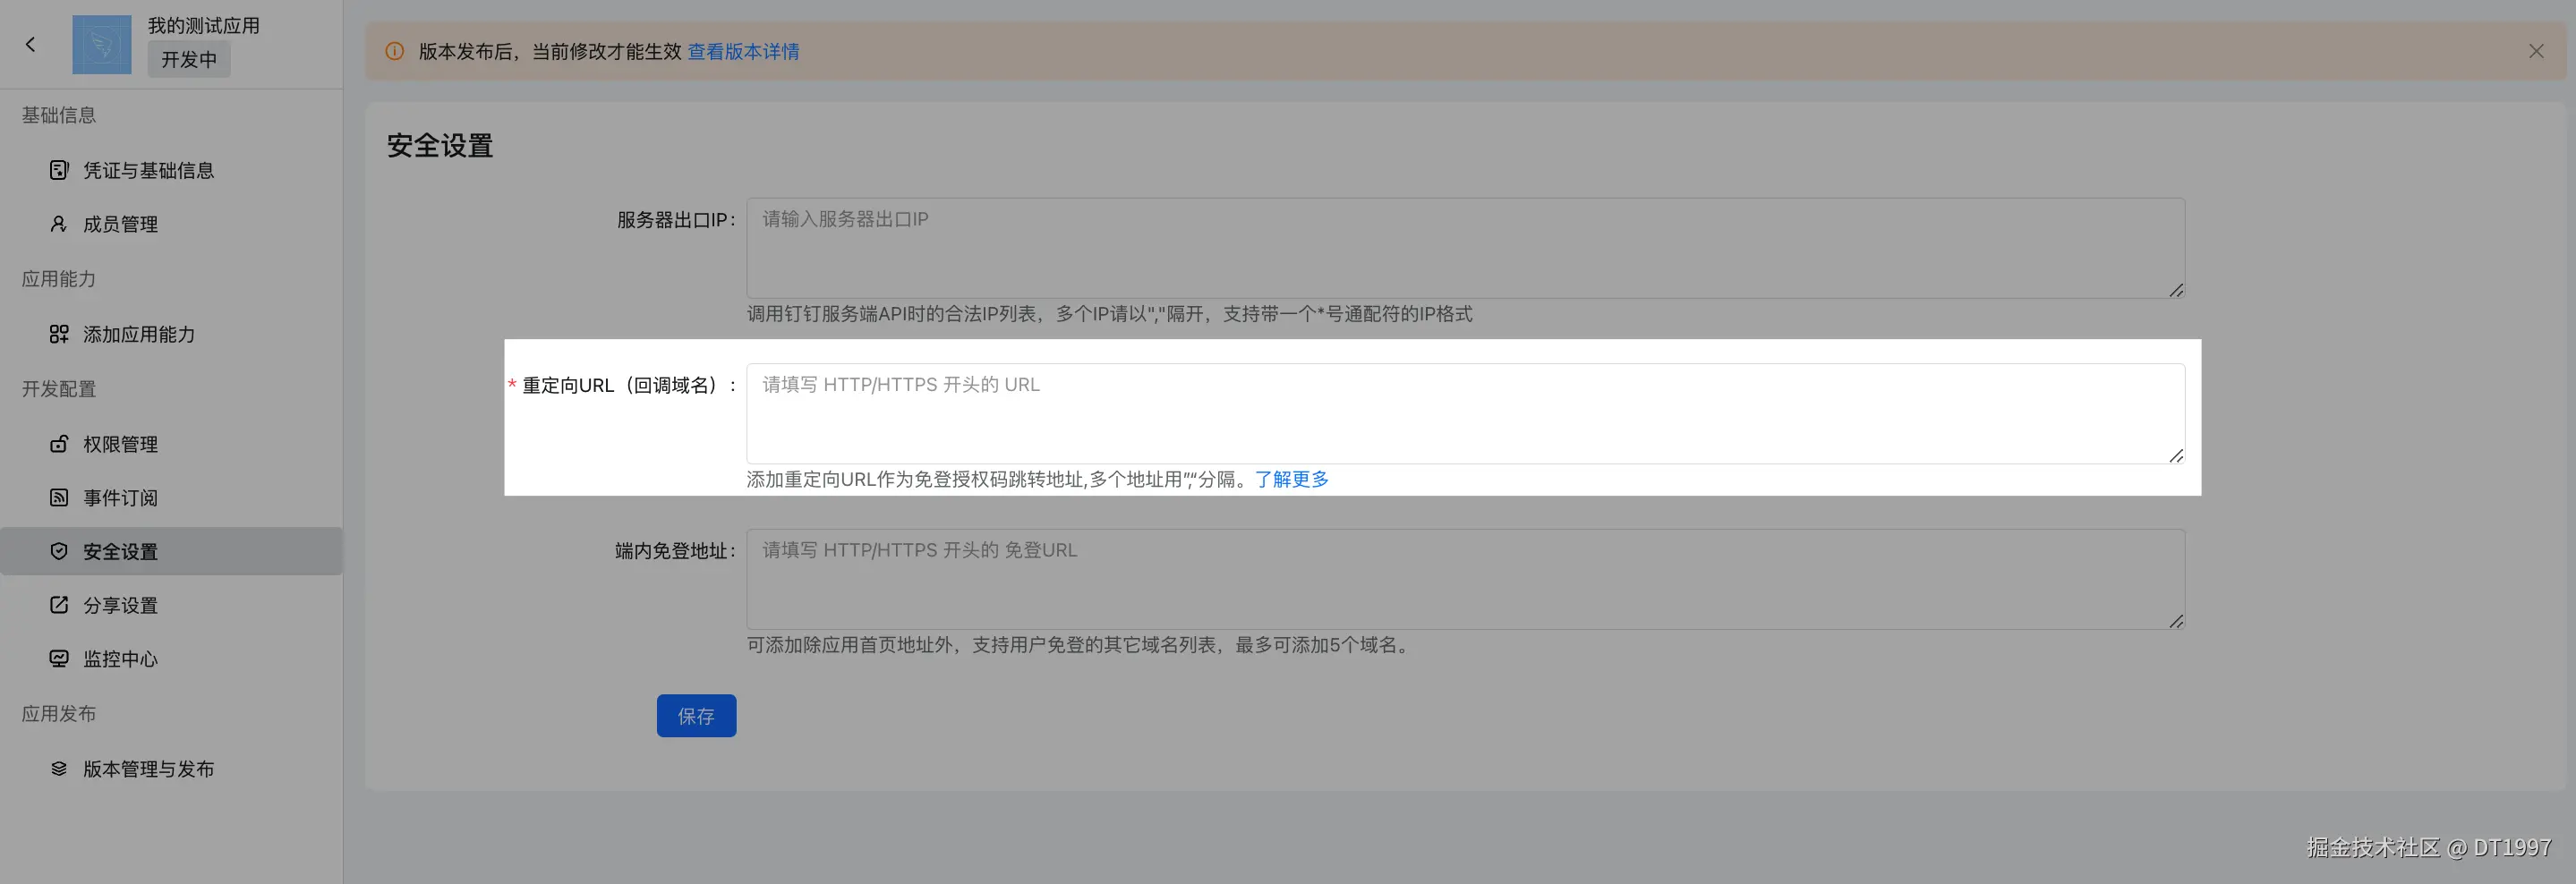Click the 安全设置 page title
Image resolution: width=2576 pixels, height=884 pixels.
tap(440, 146)
